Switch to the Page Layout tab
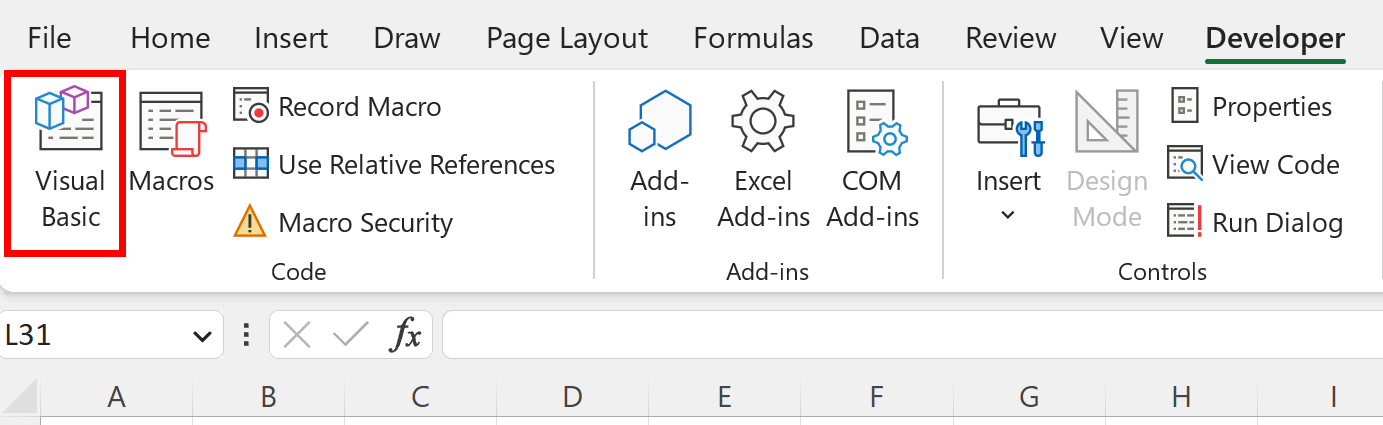This screenshot has width=1383, height=425. click(x=567, y=38)
